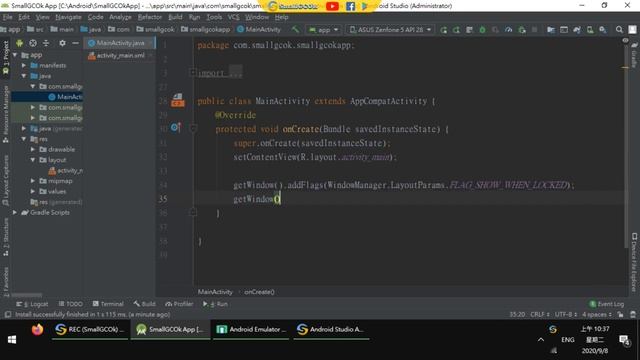Open the Refactor menu
The image size is (640, 360).
(149, 17)
